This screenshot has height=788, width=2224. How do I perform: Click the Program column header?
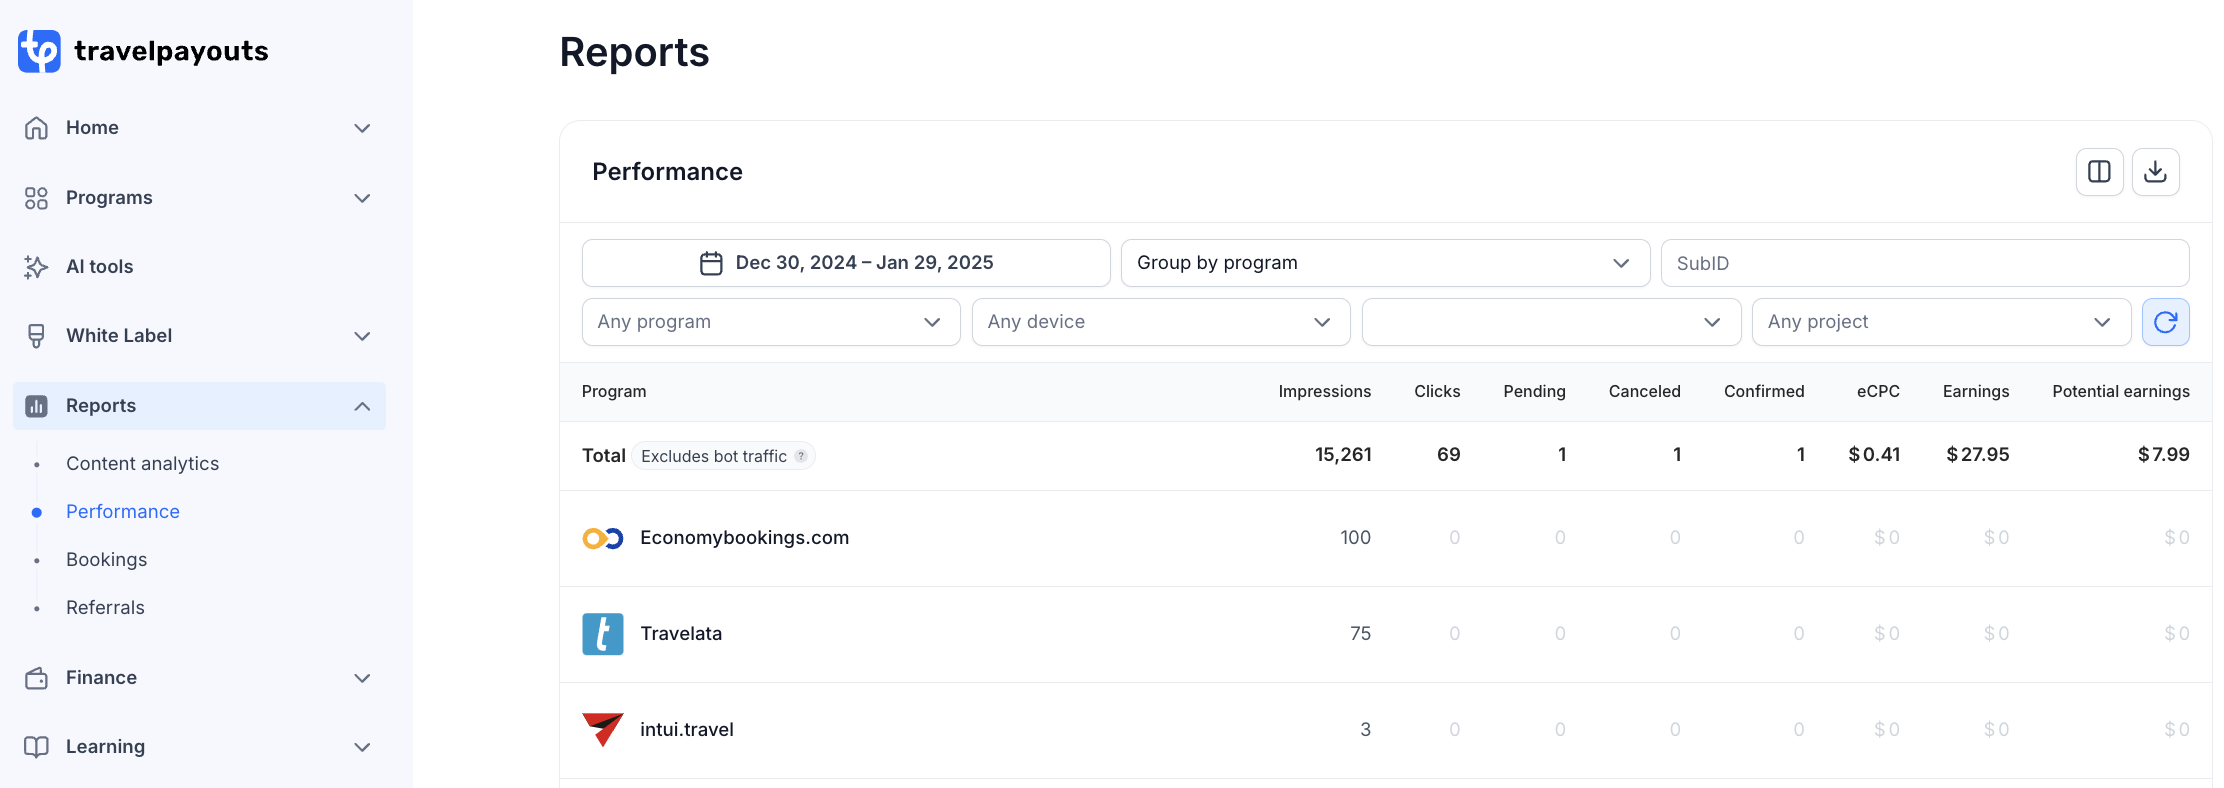(x=614, y=392)
